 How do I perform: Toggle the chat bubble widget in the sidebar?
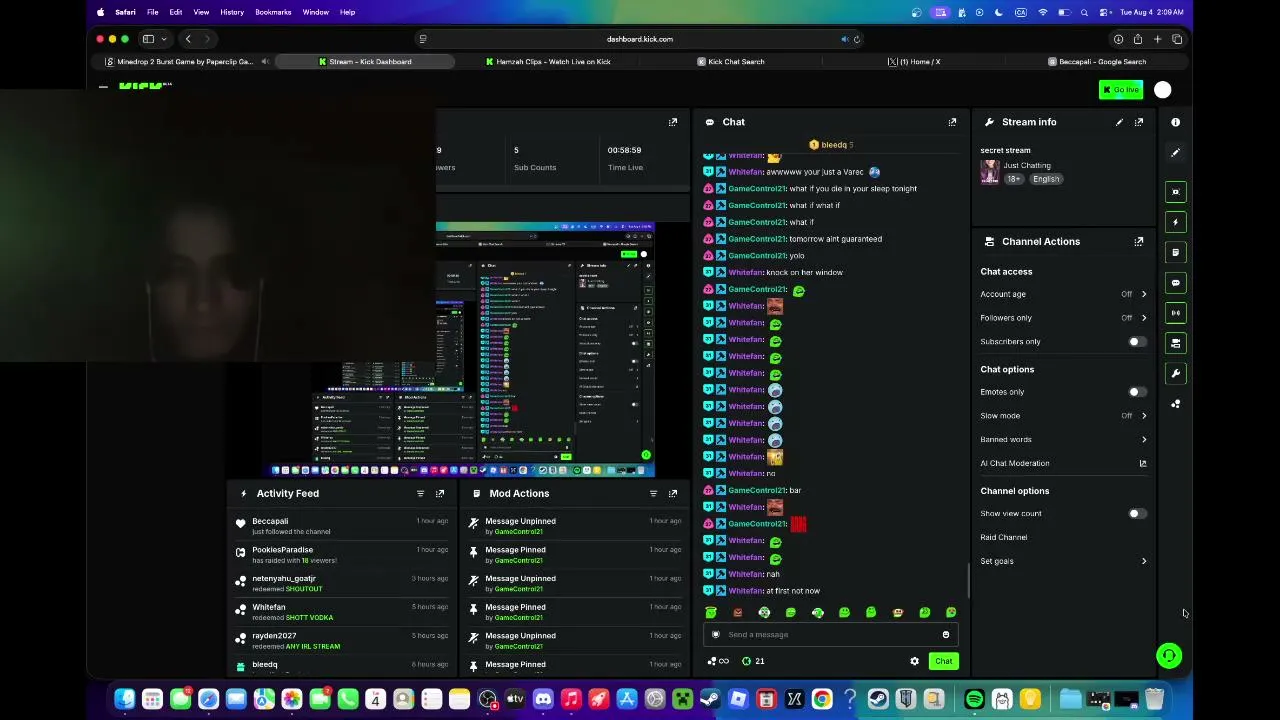click(1176, 283)
